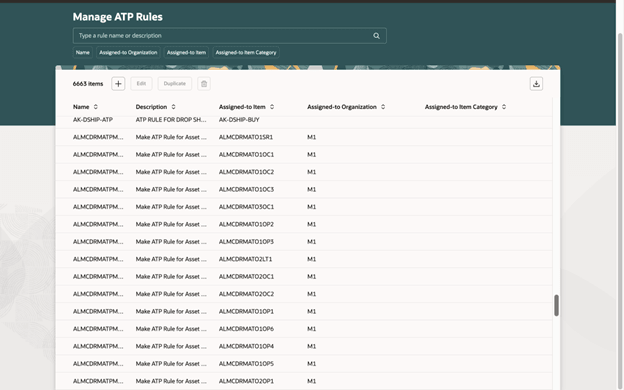Add a new ATP rule with plus icon
The height and width of the screenshot is (390, 624).
point(118,84)
